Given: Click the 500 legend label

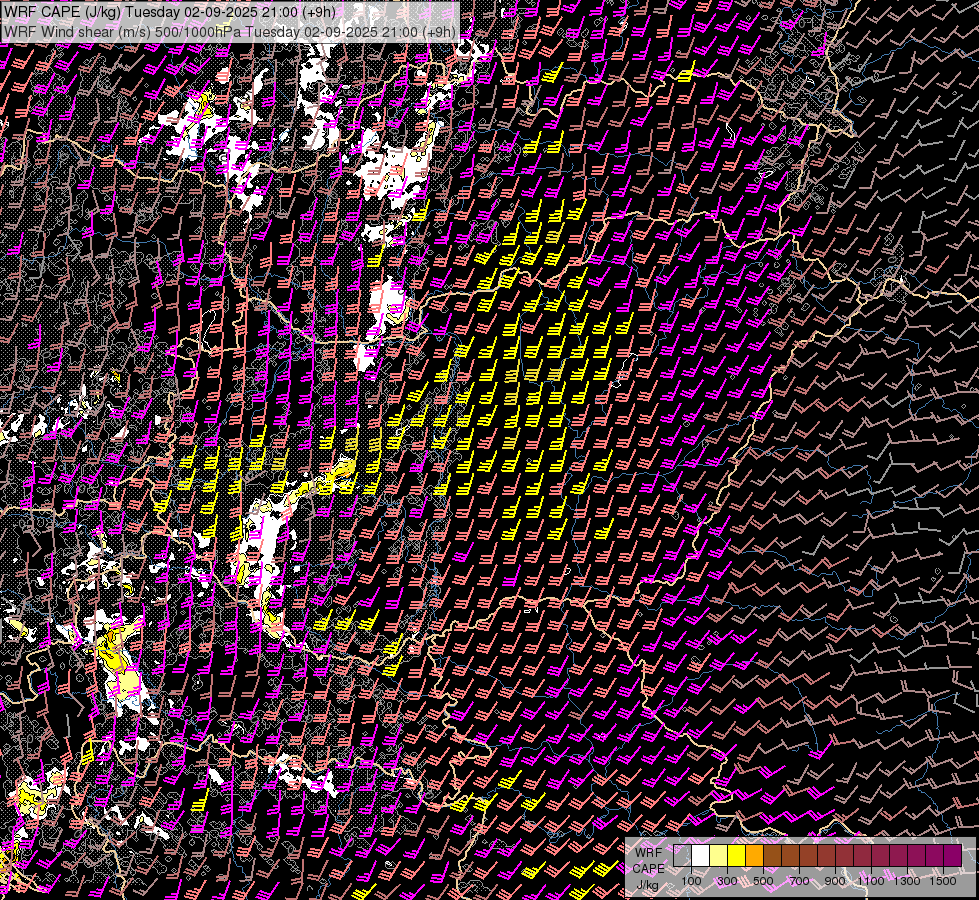Looking at the screenshot, I should tap(763, 881).
